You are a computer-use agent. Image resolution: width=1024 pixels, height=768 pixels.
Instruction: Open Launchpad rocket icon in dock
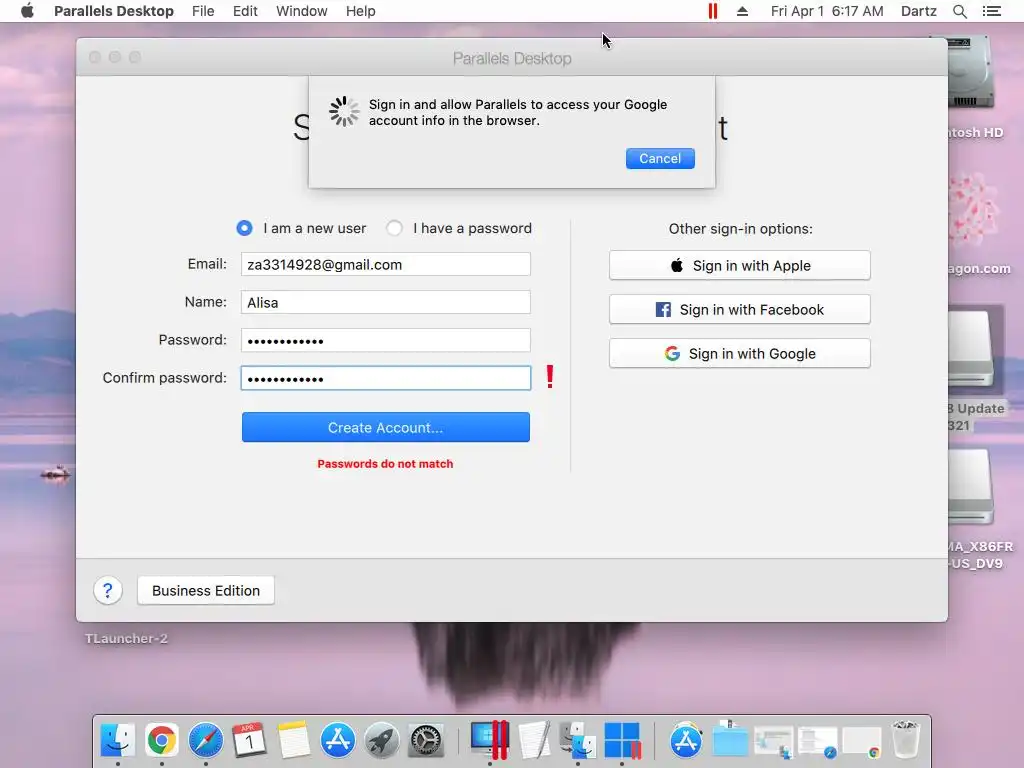click(x=381, y=740)
